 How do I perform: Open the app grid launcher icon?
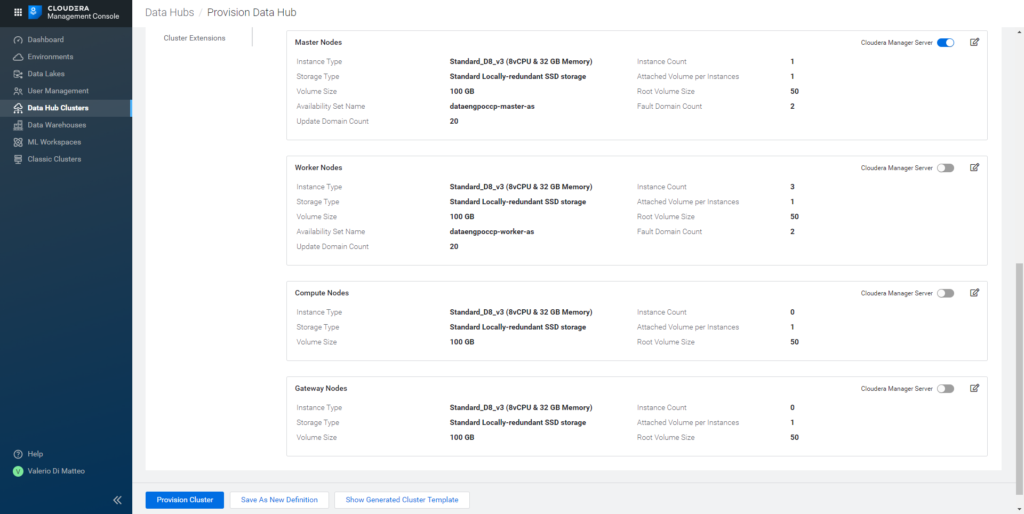[18, 12]
